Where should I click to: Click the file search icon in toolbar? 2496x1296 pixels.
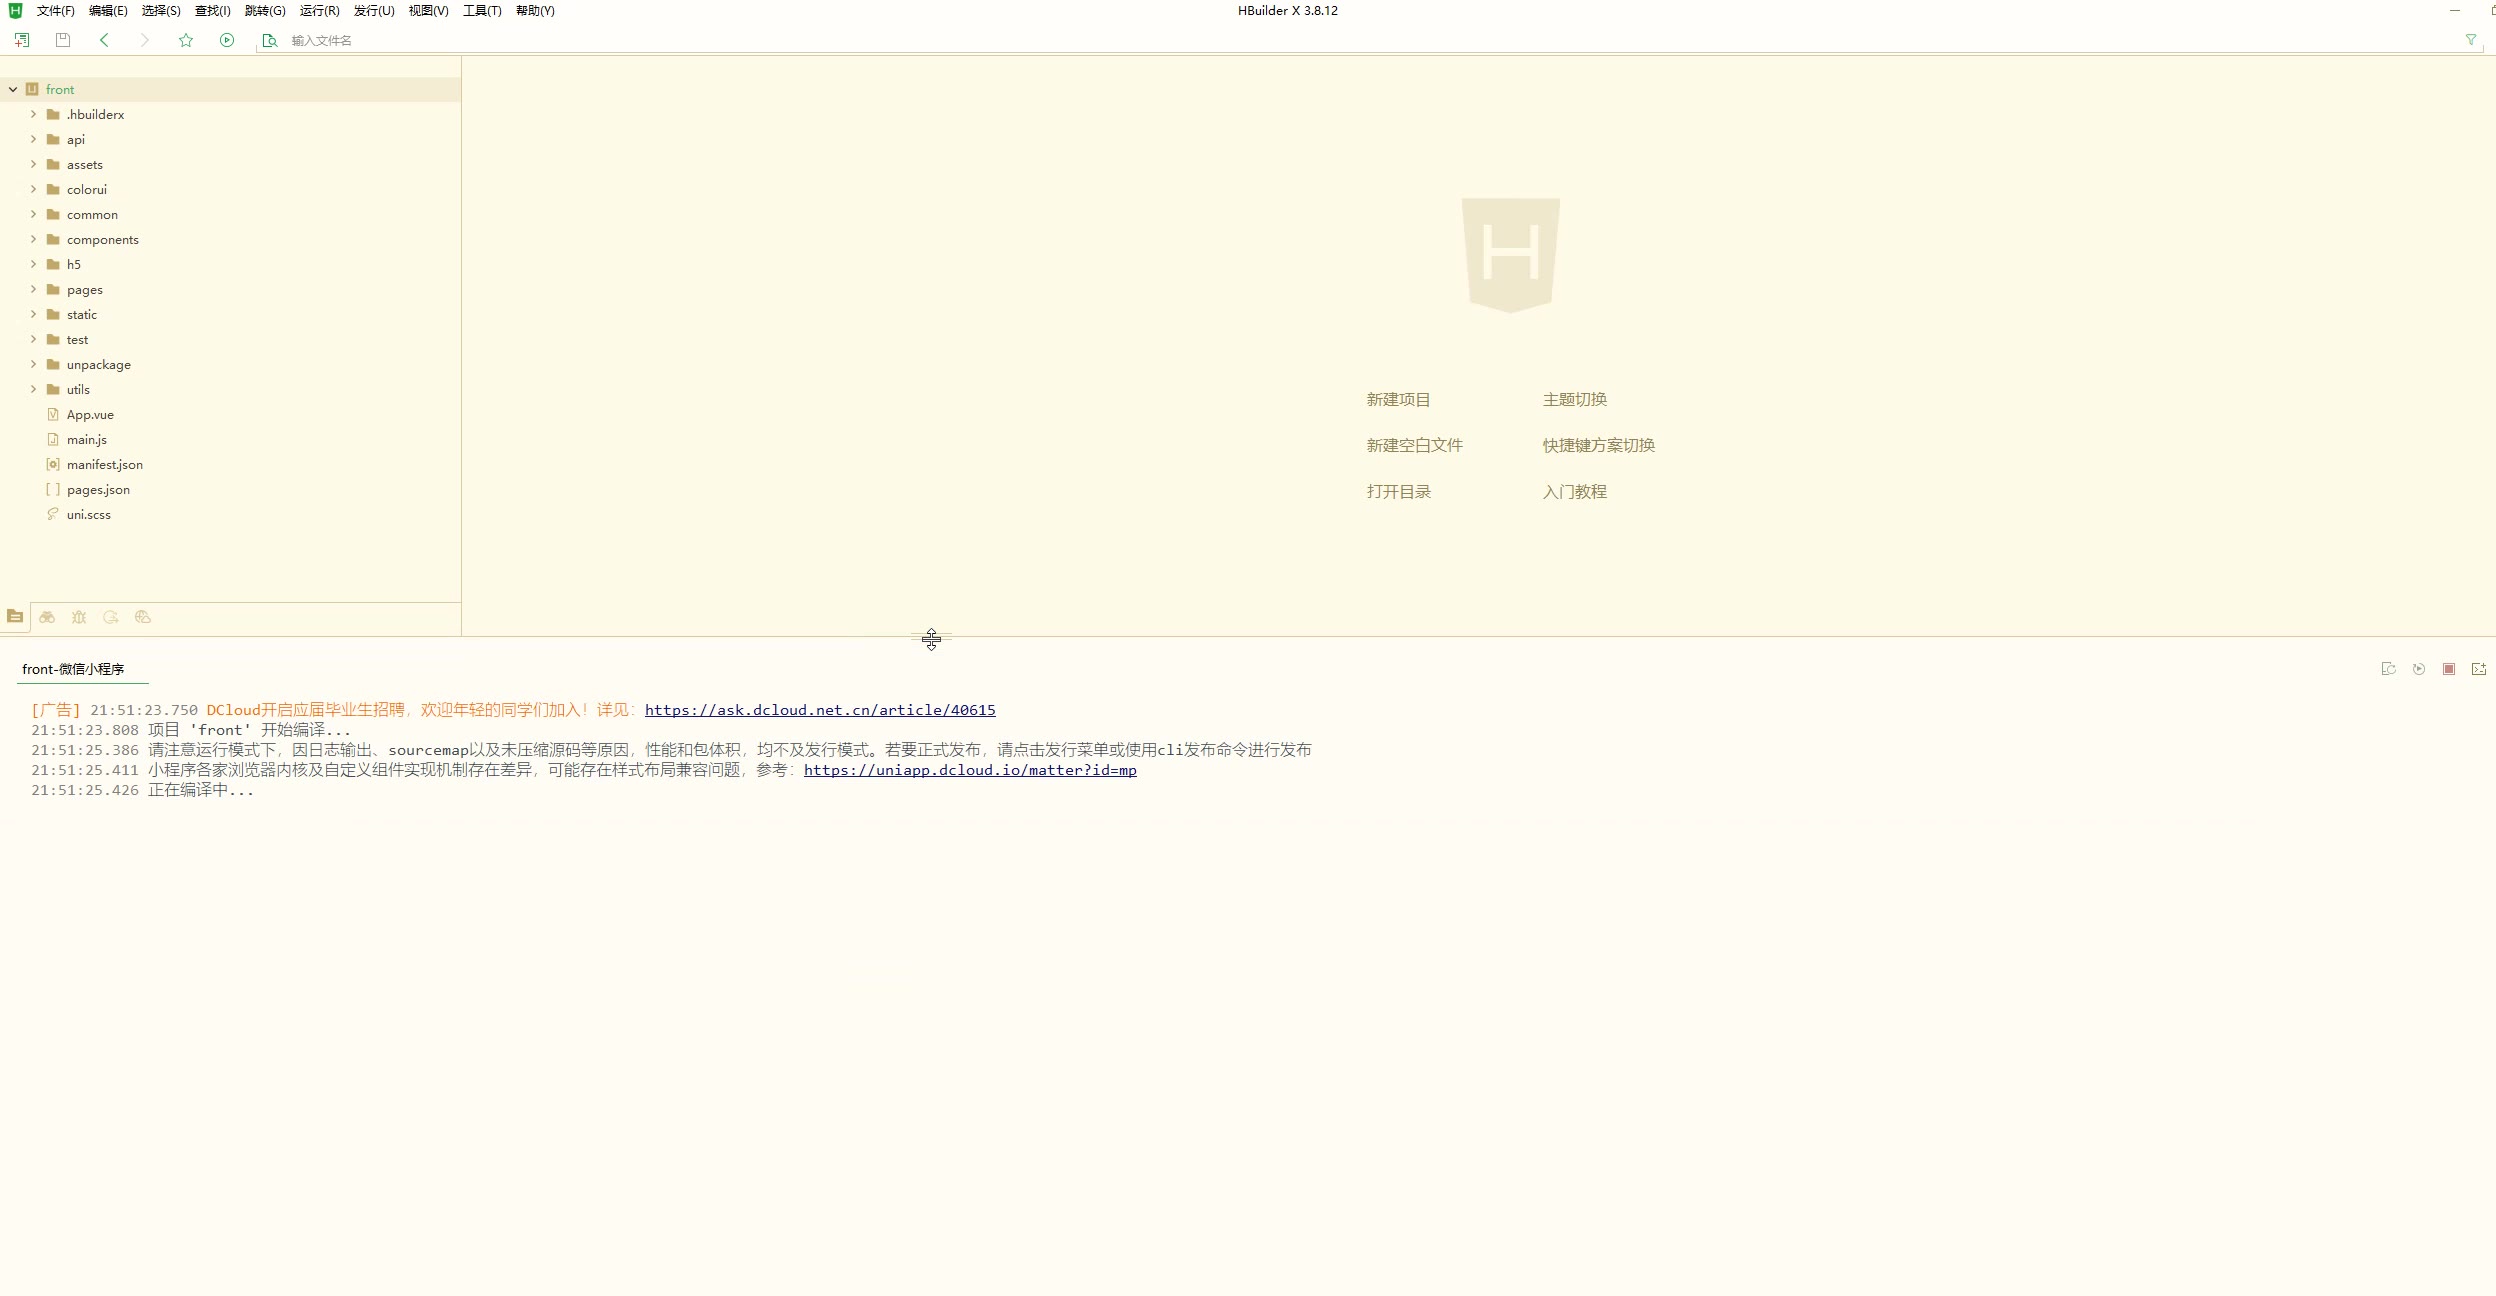tap(269, 40)
